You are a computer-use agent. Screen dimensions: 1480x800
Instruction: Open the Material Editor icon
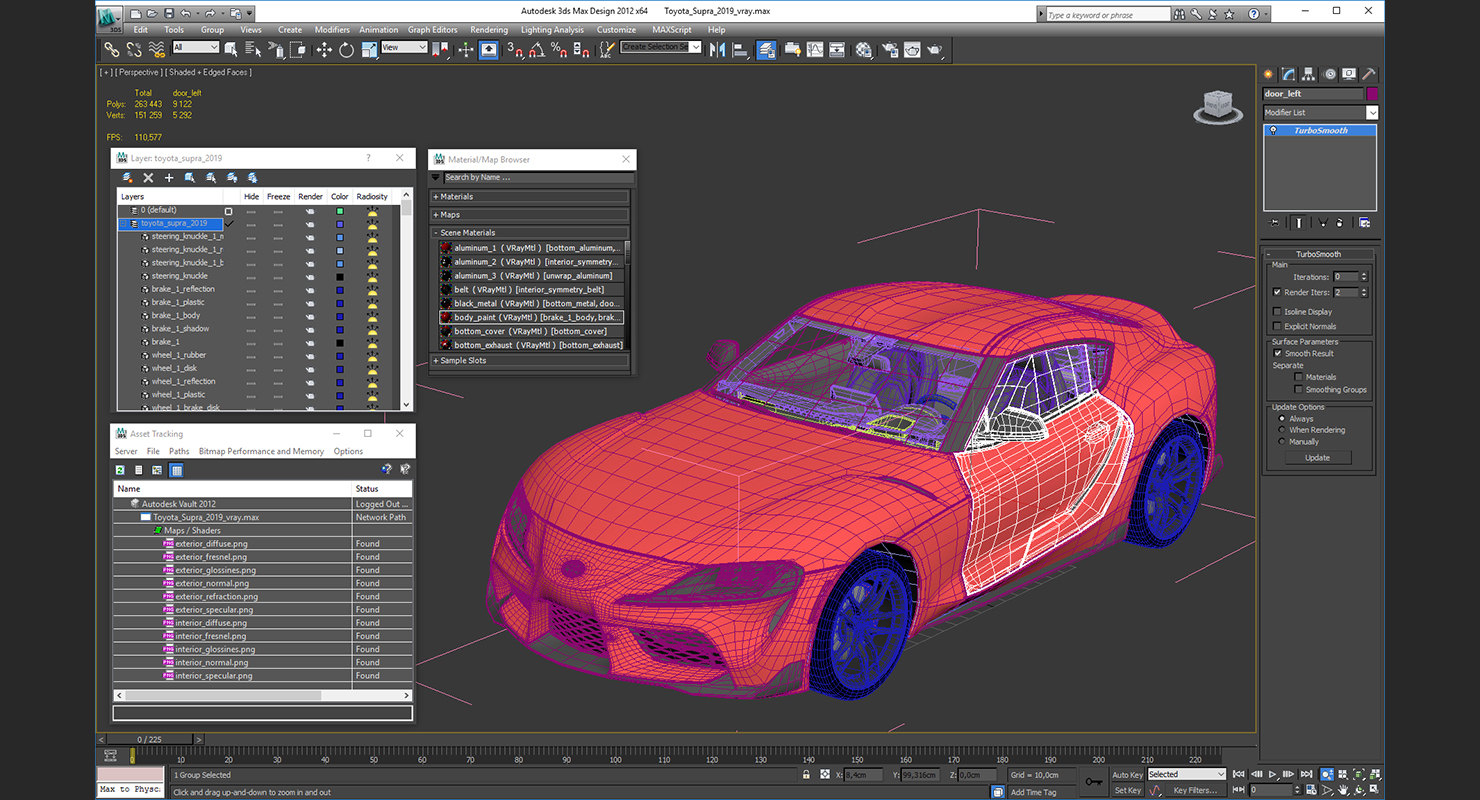pos(864,49)
